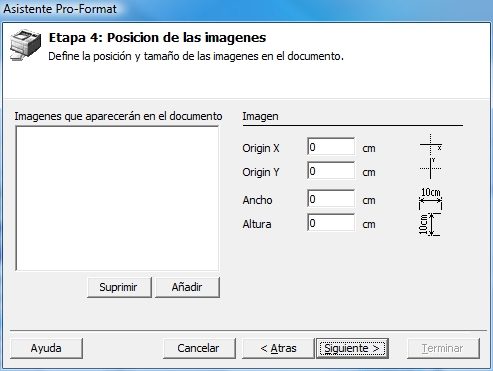Click the Terminar button
Image resolution: width=493 pixels, height=371 pixels.
tap(443, 348)
